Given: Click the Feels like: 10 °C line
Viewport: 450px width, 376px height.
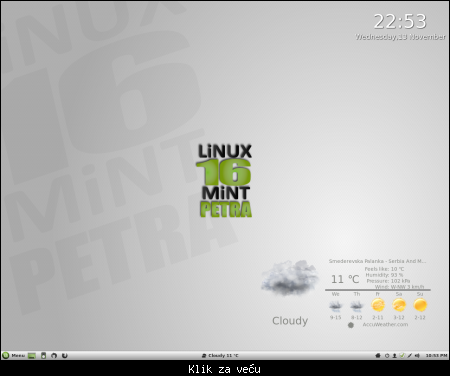Looking at the screenshot, I should tap(384, 269).
